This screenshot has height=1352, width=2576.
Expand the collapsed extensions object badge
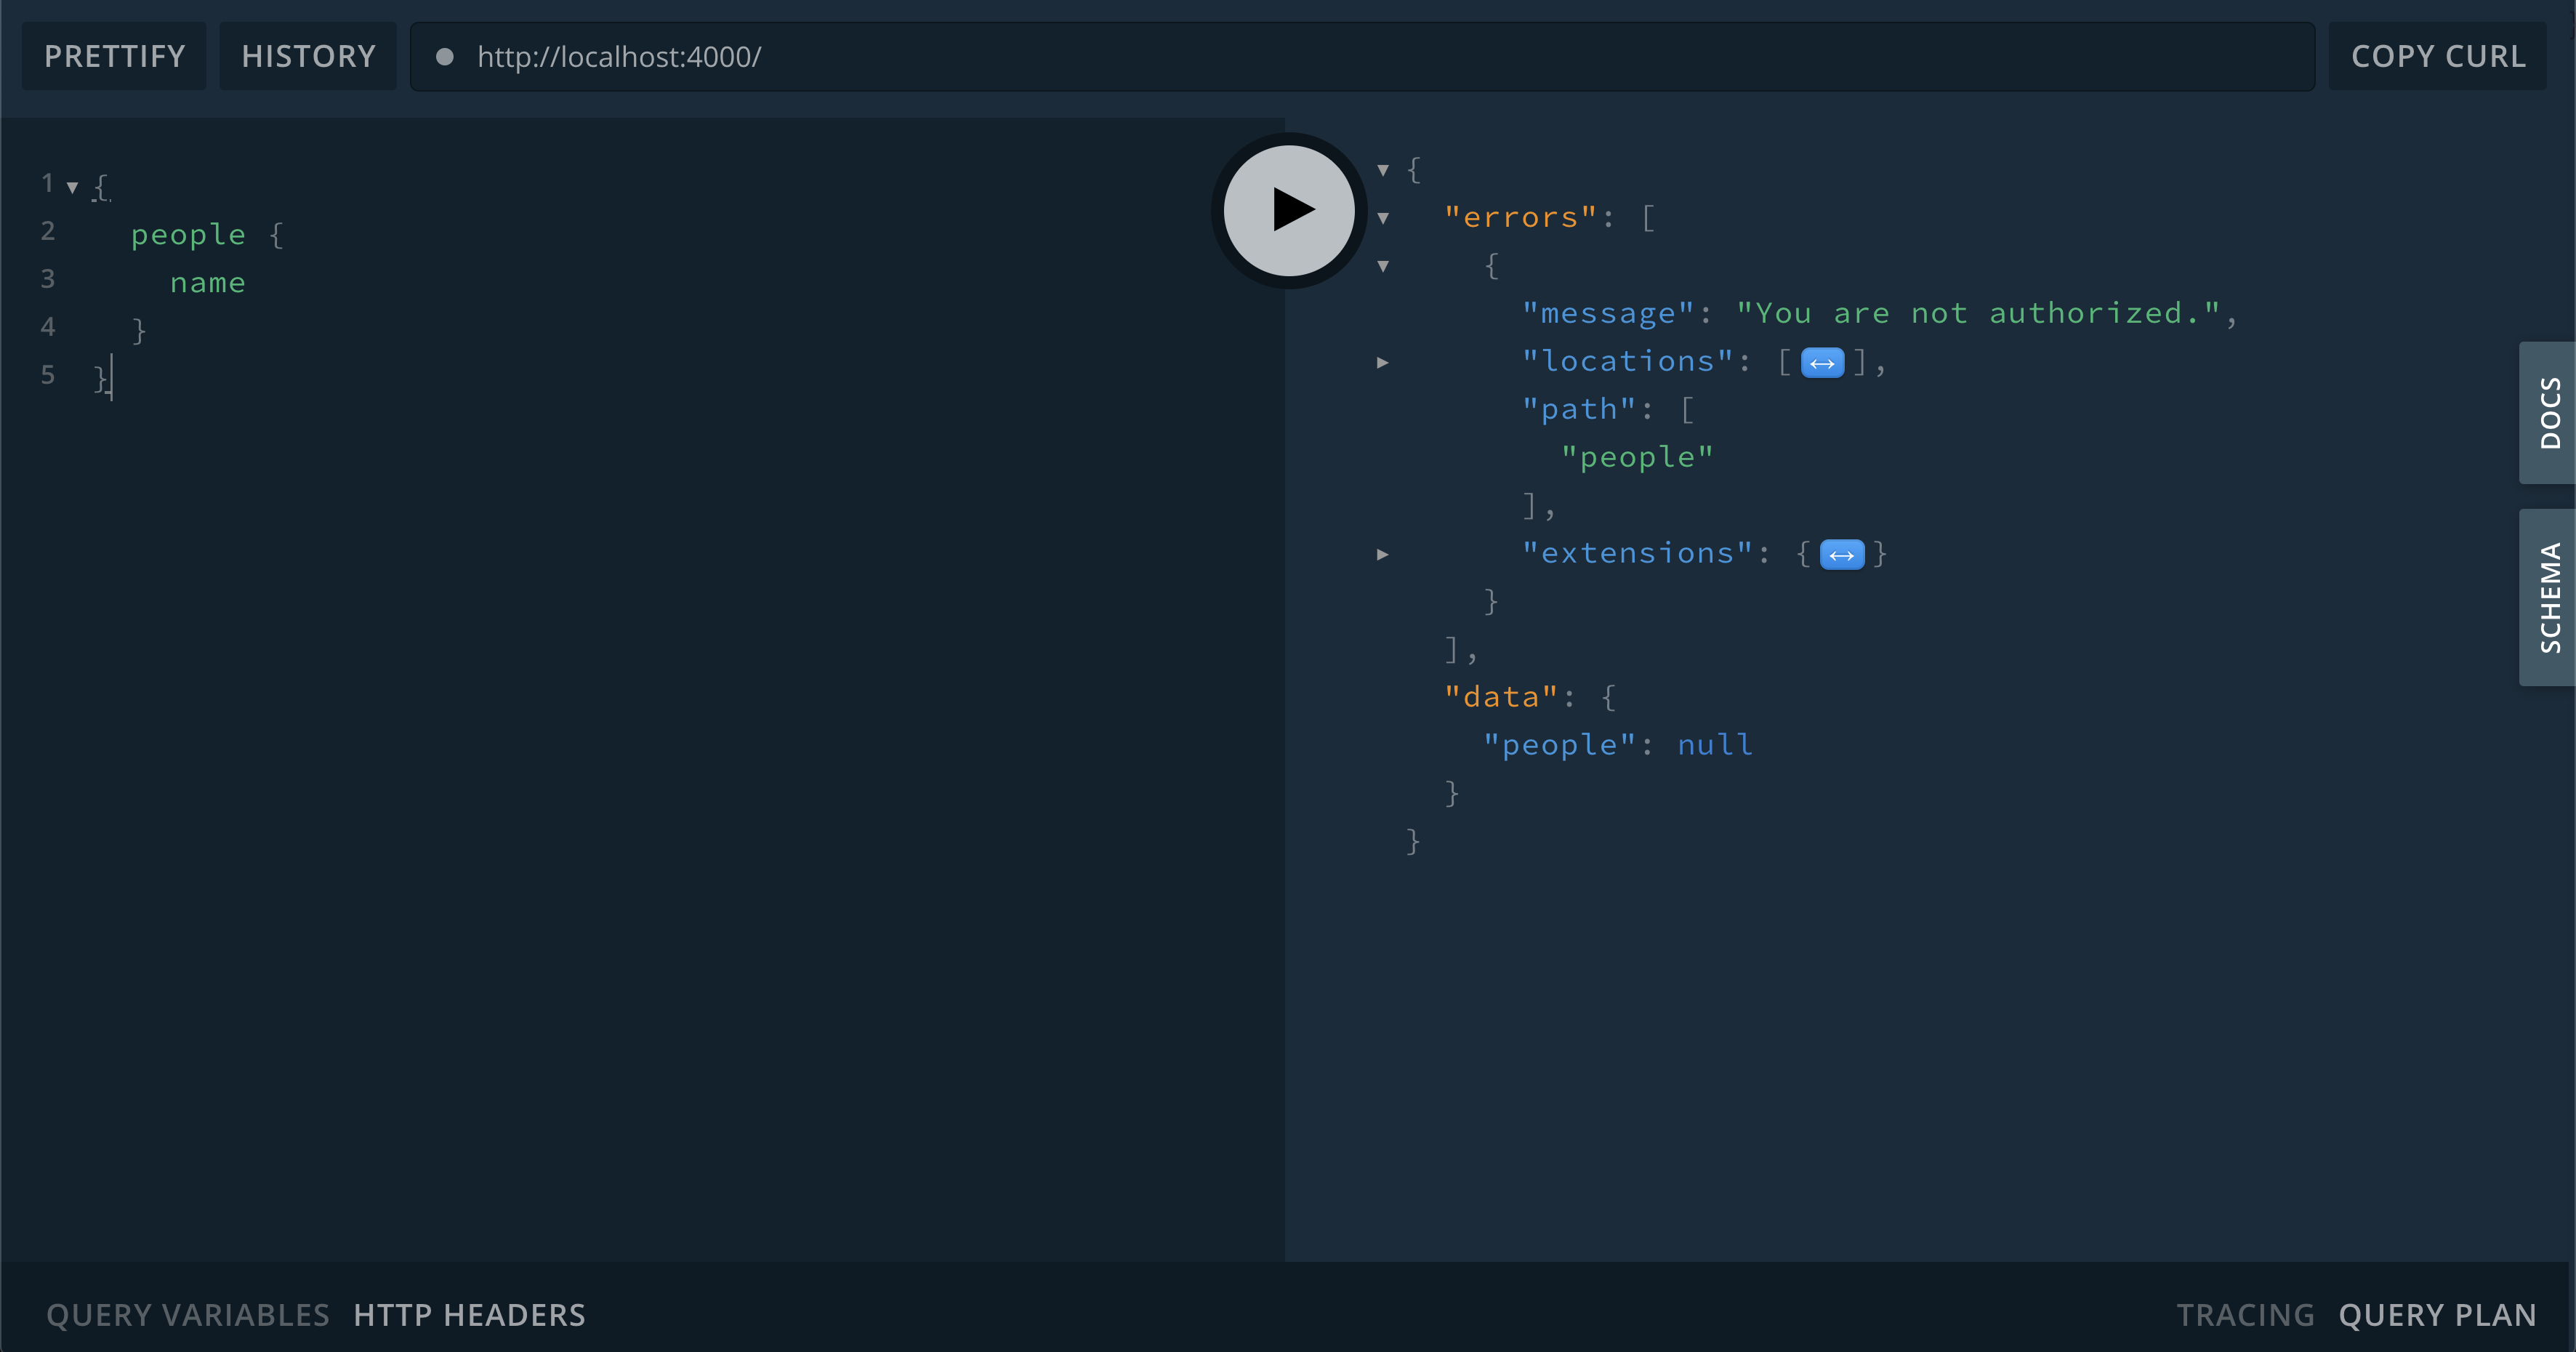(x=1841, y=555)
